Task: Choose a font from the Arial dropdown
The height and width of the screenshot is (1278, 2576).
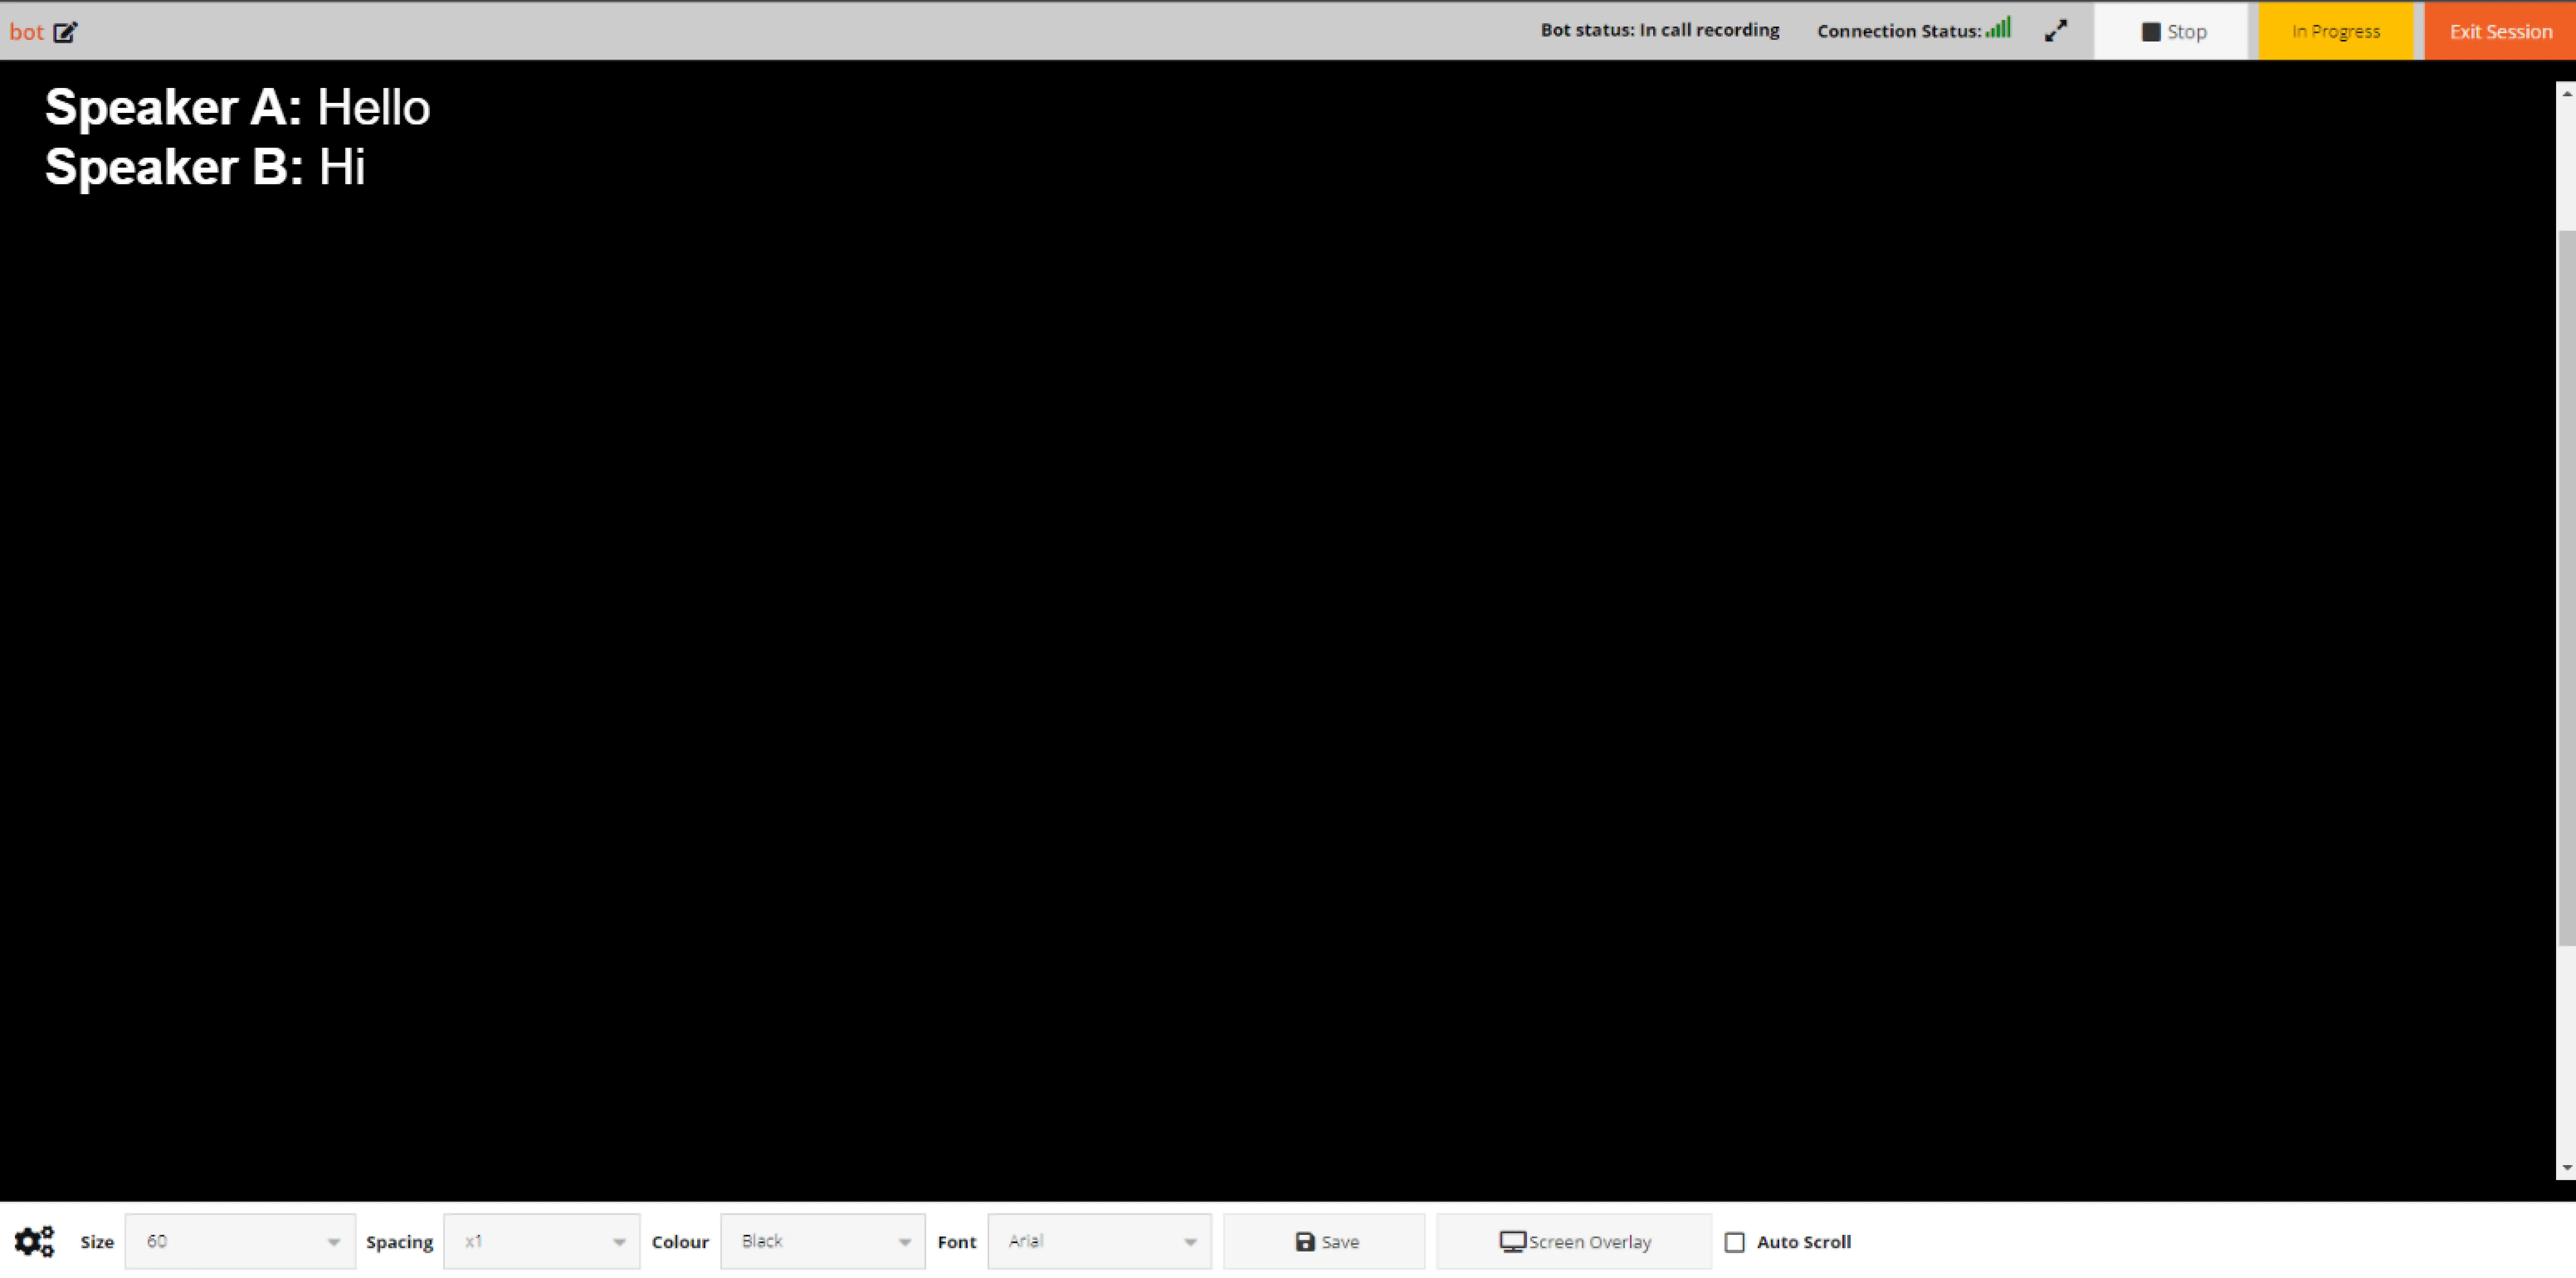Action: (1099, 1241)
